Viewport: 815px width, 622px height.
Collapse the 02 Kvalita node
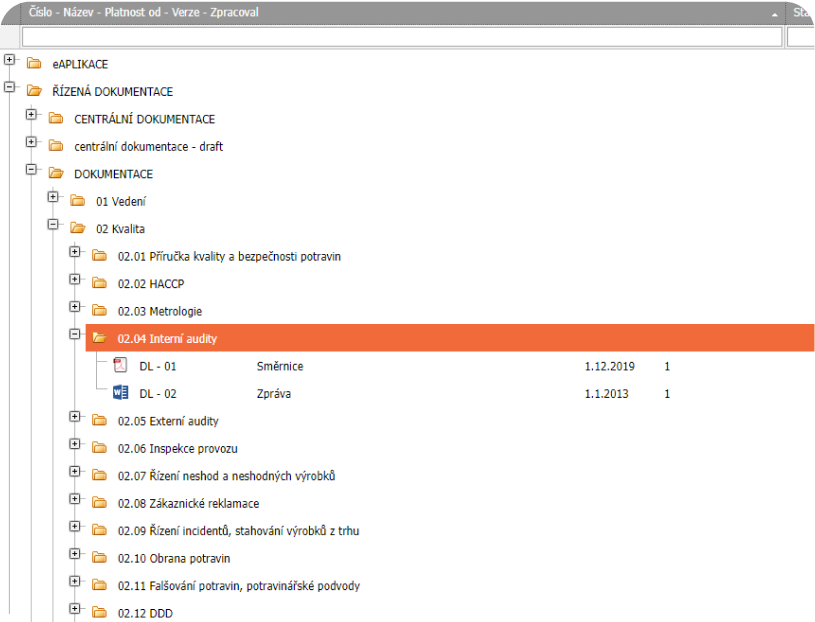[x=53, y=226]
